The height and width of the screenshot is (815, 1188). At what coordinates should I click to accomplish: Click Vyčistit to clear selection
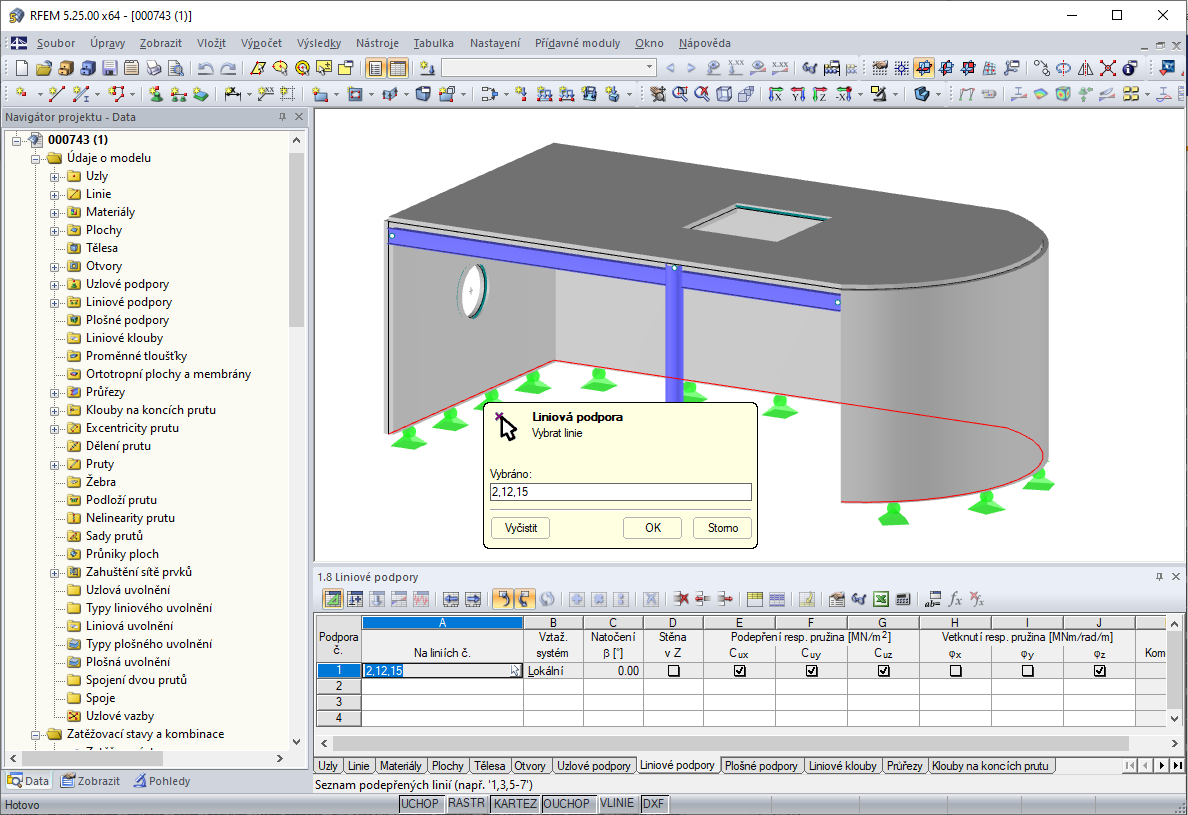click(x=521, y=528)
